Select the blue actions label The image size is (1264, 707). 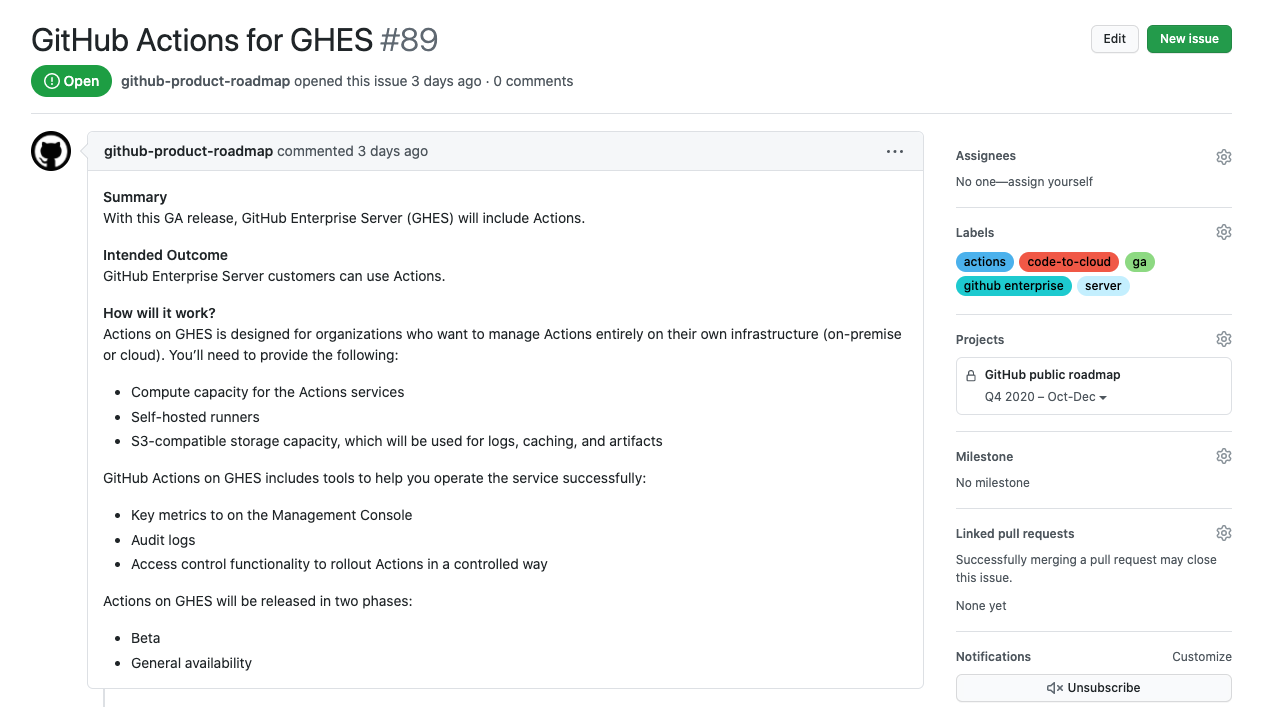pyautogui.click(x=985, y=262)
